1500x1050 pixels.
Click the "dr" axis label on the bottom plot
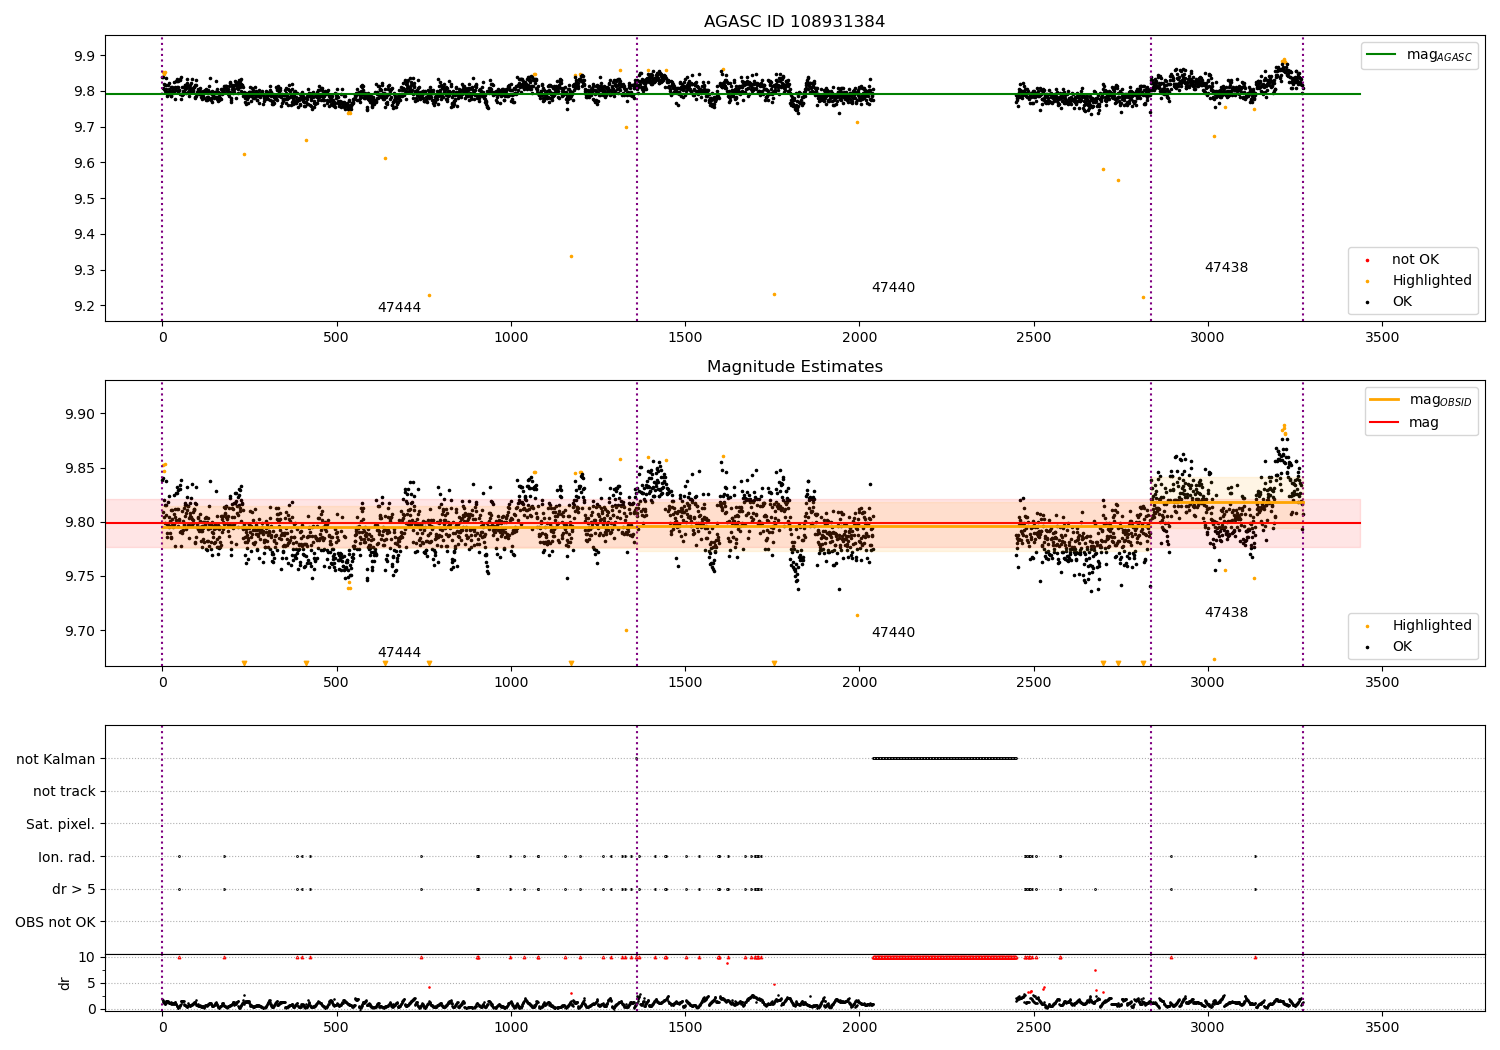point(65,983)
